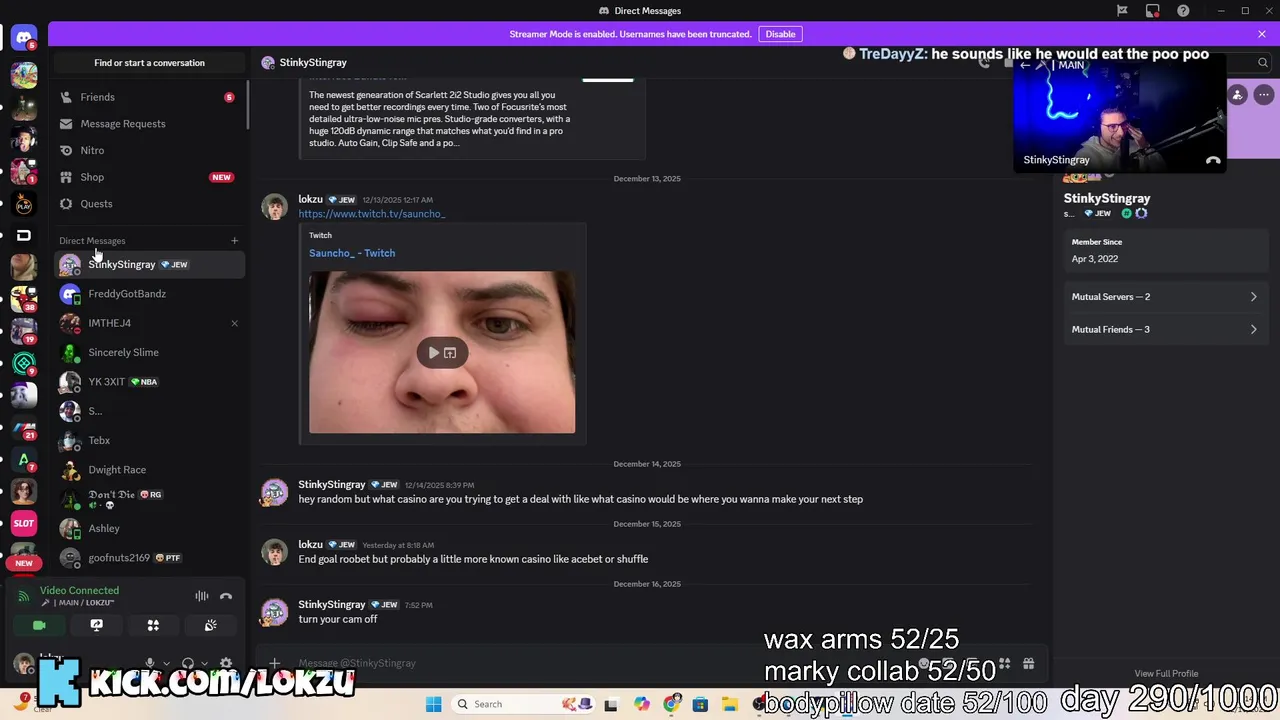Expand Mutual Servers — 2
Viewport: 1280px width, 720px height.
(x=1164, y=297)
